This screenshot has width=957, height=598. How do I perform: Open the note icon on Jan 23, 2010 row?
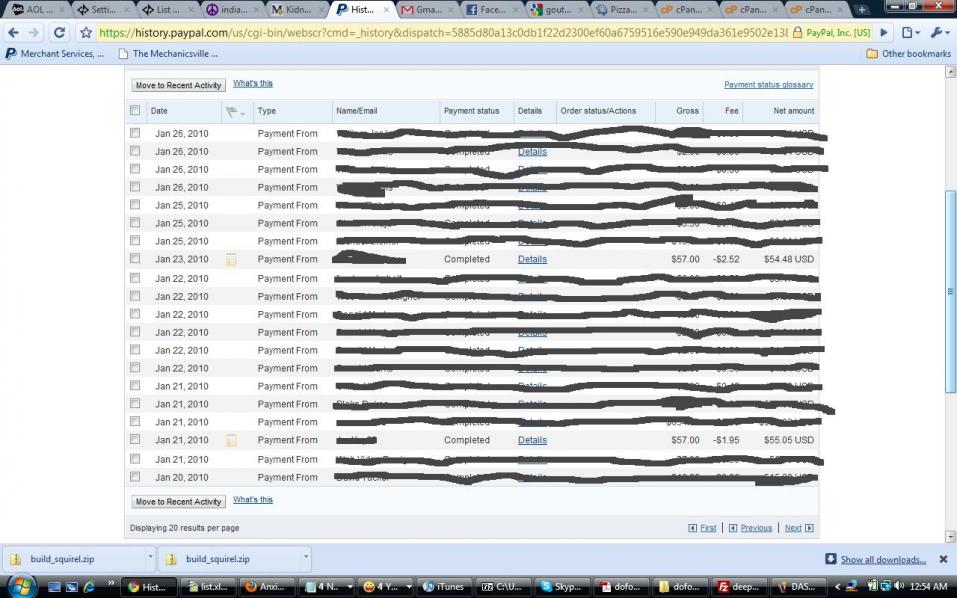231,259
